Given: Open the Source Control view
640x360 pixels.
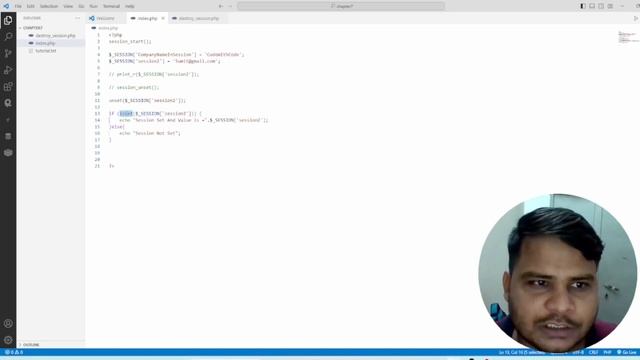Looking at the screenshot, I should [x=8, y=53].
